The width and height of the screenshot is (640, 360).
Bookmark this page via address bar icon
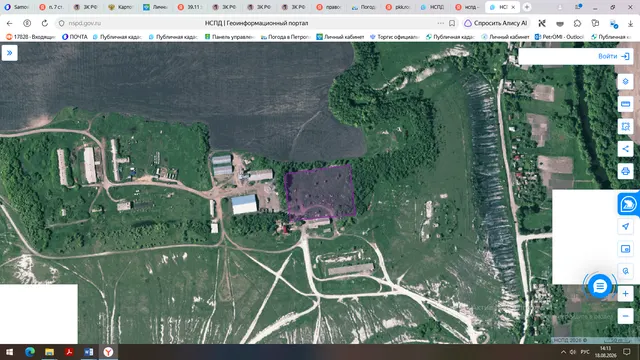point(452,23)
